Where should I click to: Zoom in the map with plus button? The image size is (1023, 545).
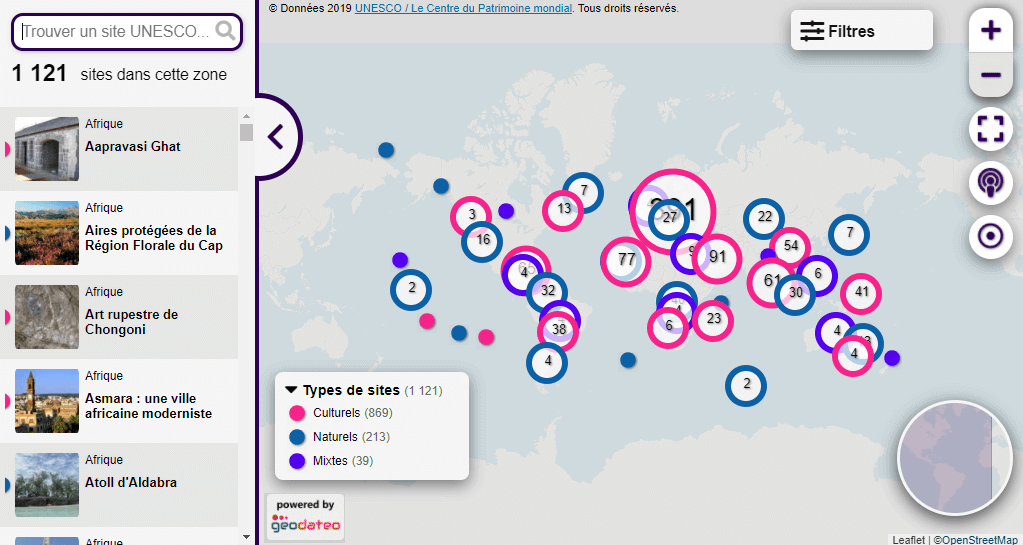990,31
